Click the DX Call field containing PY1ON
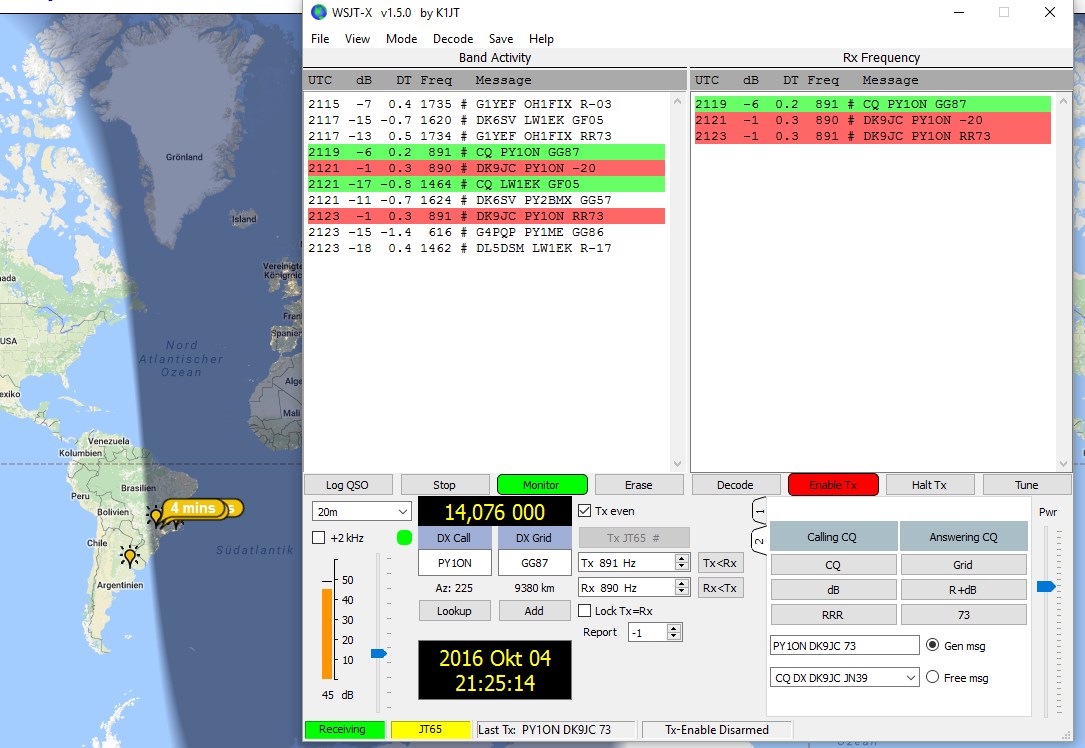This screenshot has width=1085, height=748. click(455, 563)
